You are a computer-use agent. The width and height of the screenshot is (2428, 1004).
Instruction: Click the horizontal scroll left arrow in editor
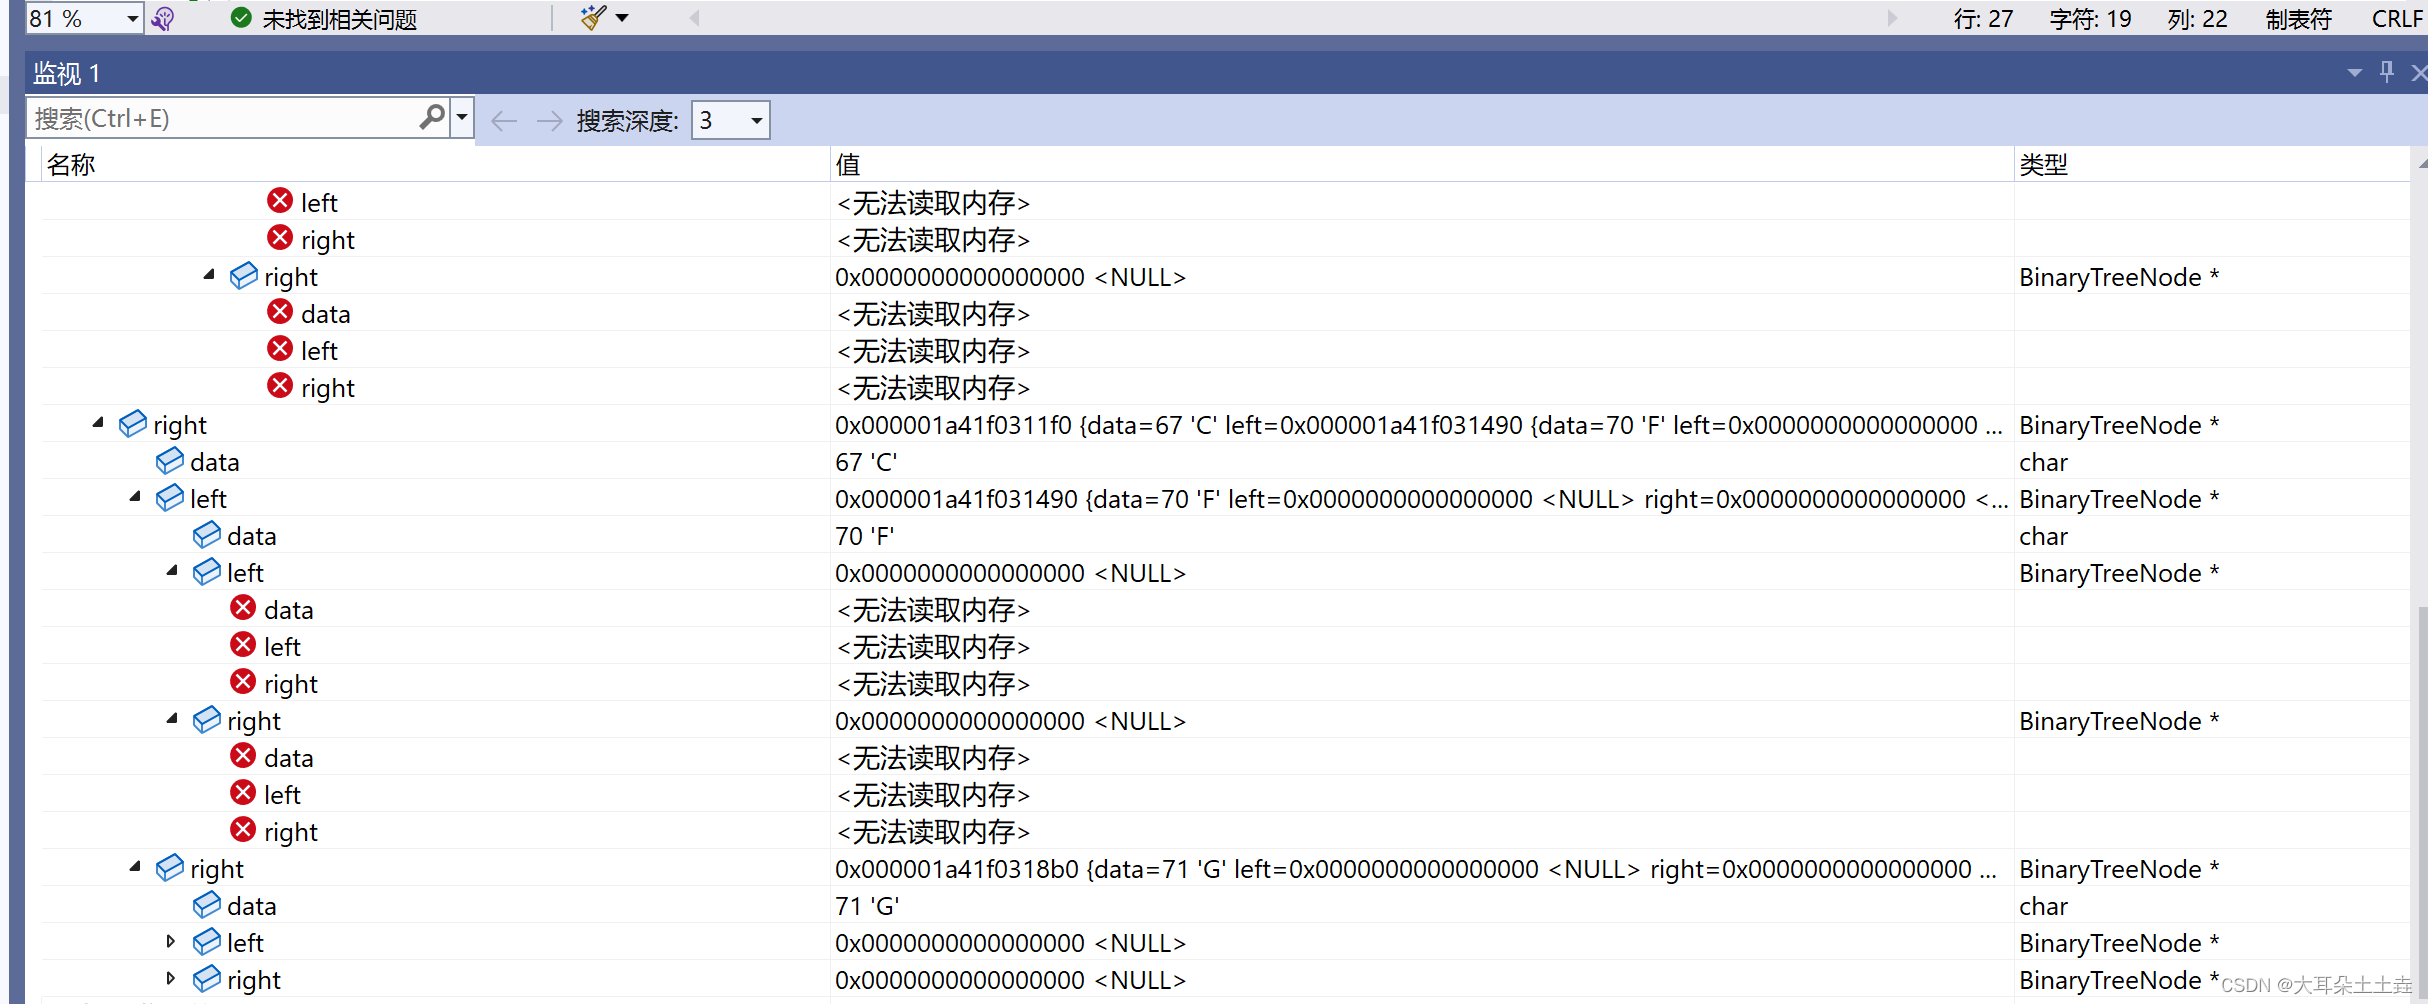click(694, 17)
